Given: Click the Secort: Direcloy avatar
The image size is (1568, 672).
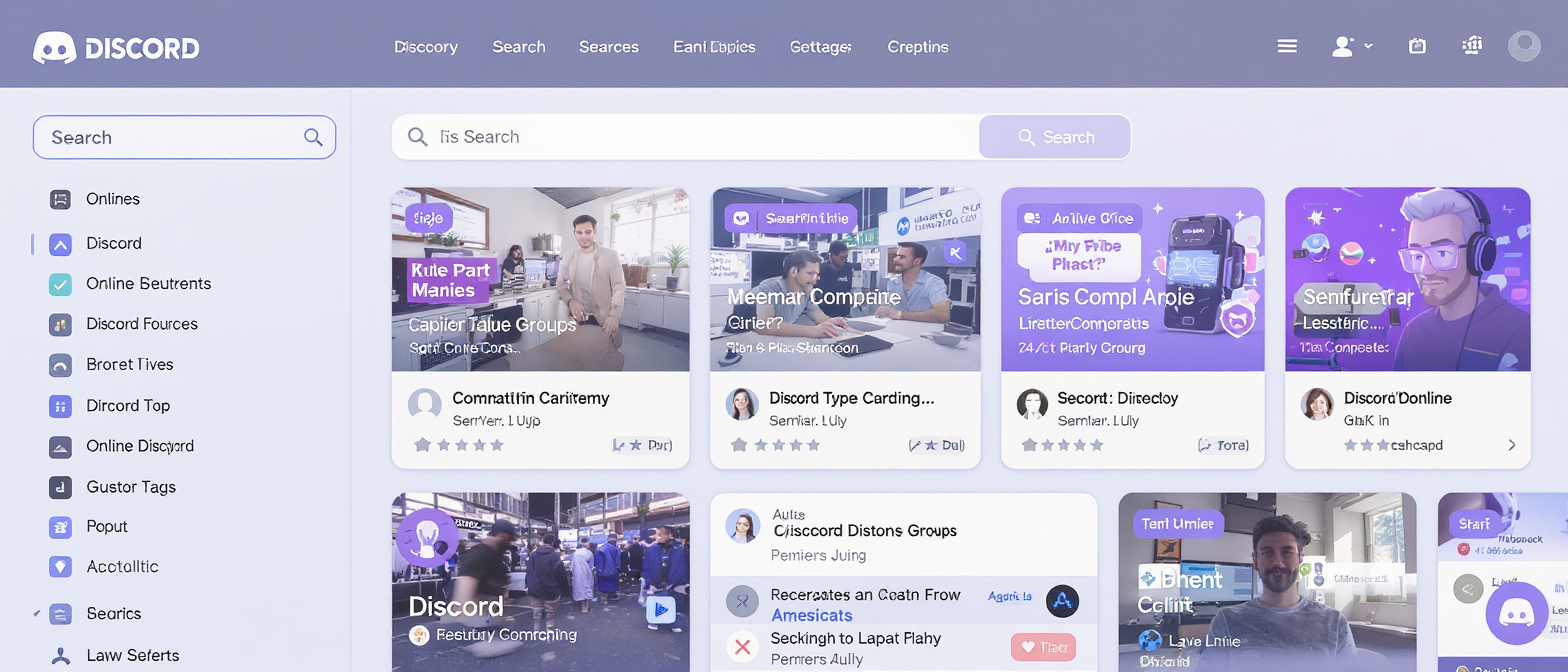Looking at the screenshot, I should point(1032,405).
